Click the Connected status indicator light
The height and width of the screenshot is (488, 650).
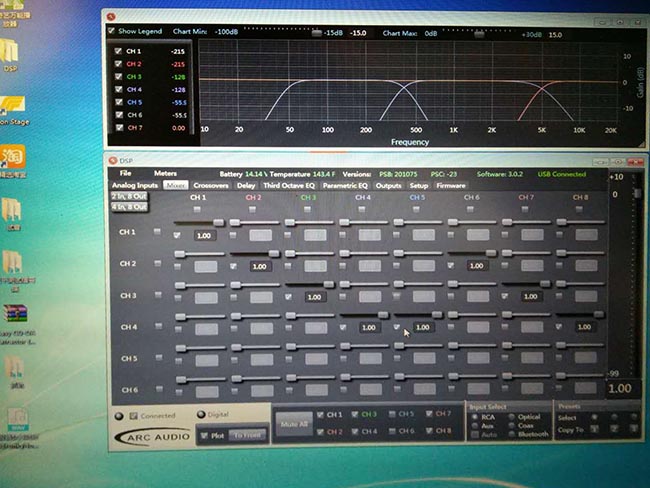(x=119, y=415)
